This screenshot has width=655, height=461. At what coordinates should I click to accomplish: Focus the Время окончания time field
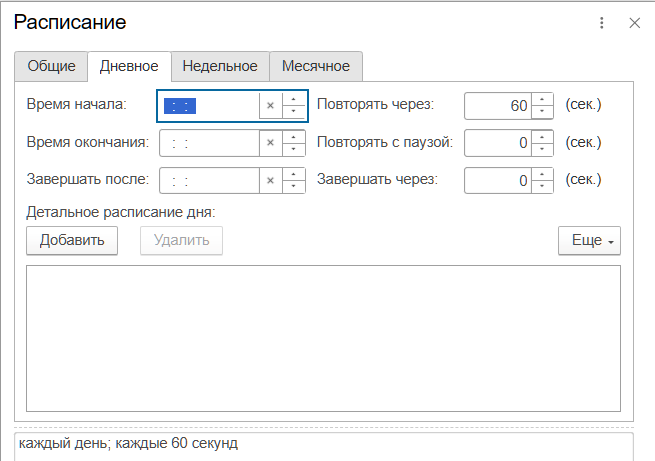210,143
